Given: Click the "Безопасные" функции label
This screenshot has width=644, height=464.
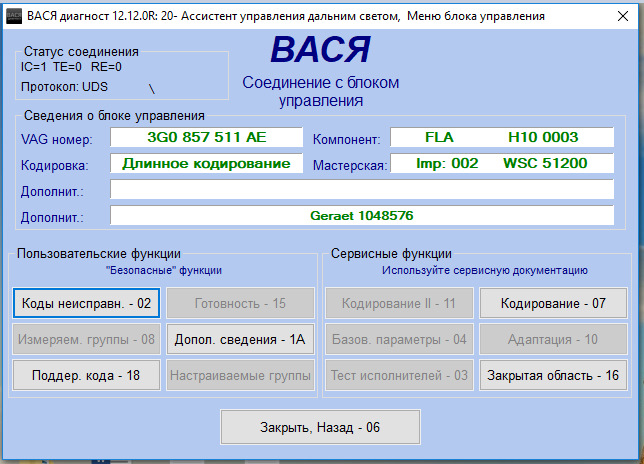Looking at the screenshot, I should pyautogui.click(x=163, y=270).
